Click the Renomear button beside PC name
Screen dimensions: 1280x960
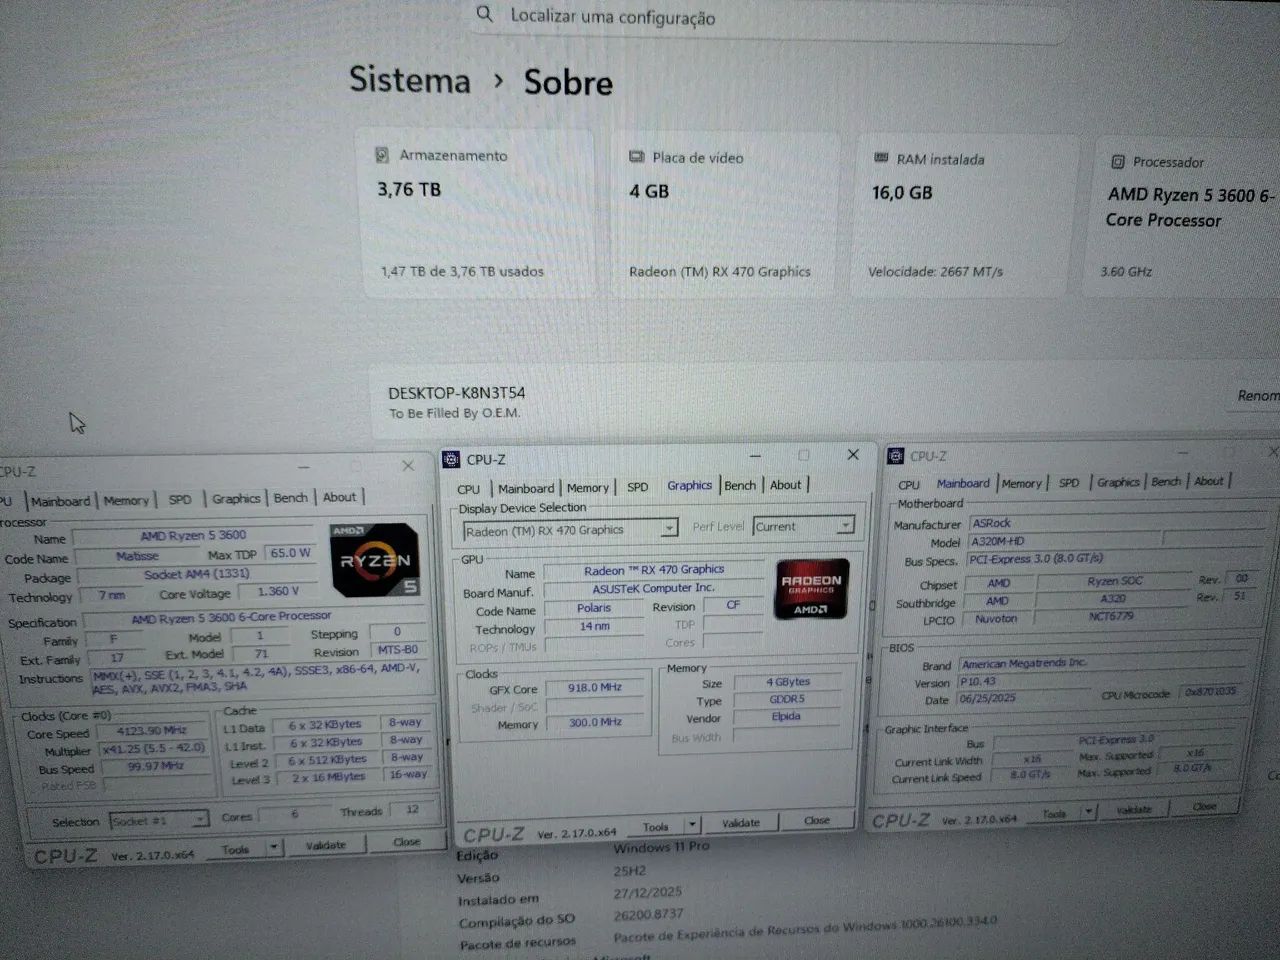tap(1258, 396)
